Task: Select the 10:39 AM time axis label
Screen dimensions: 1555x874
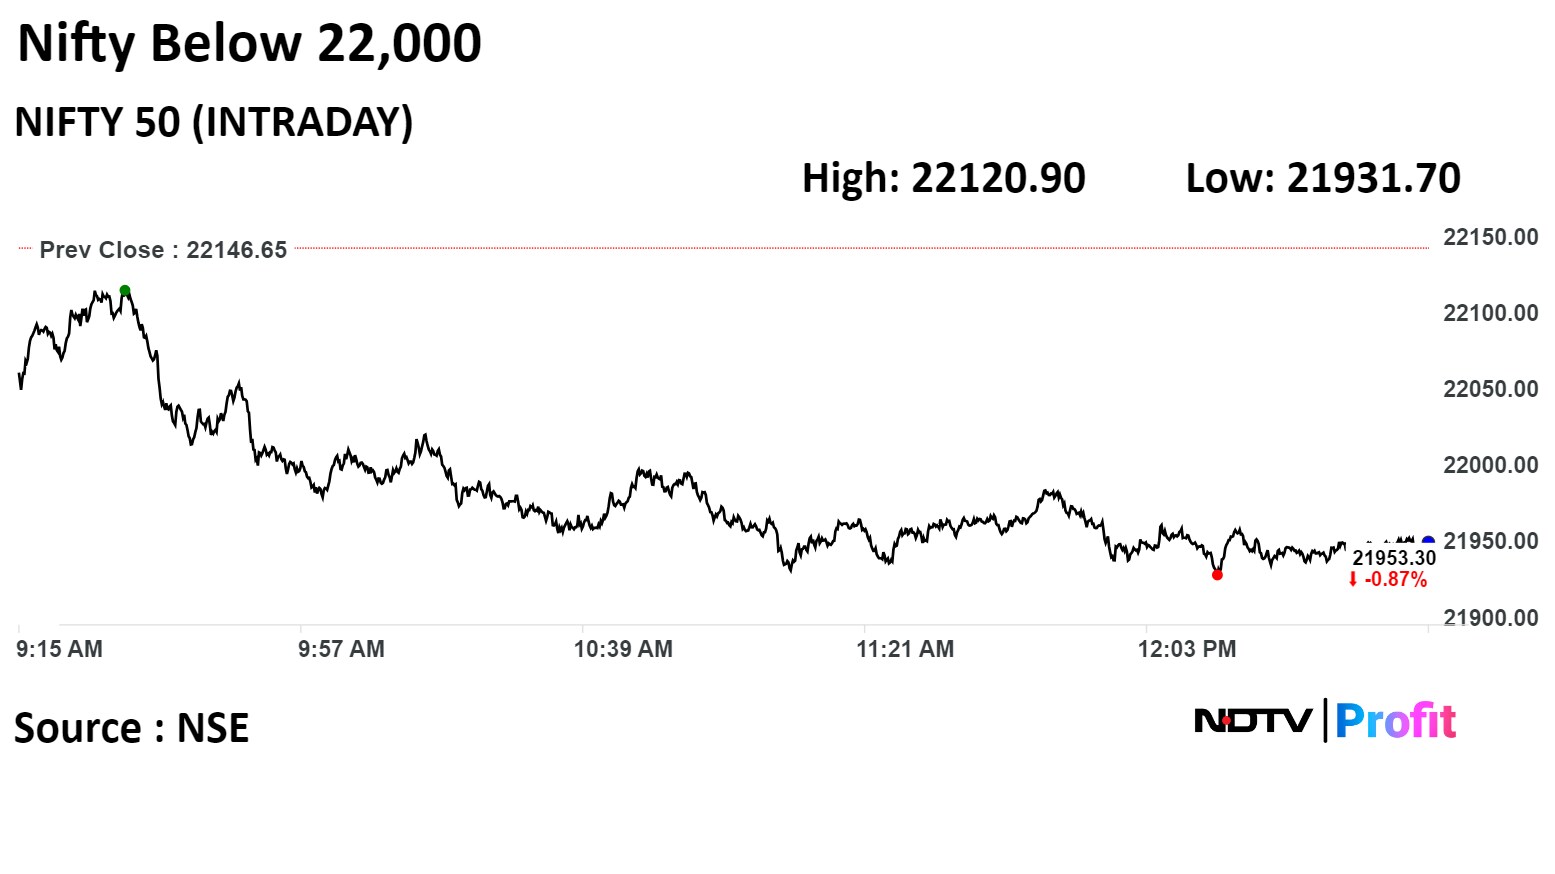Action: pos(623,649)
